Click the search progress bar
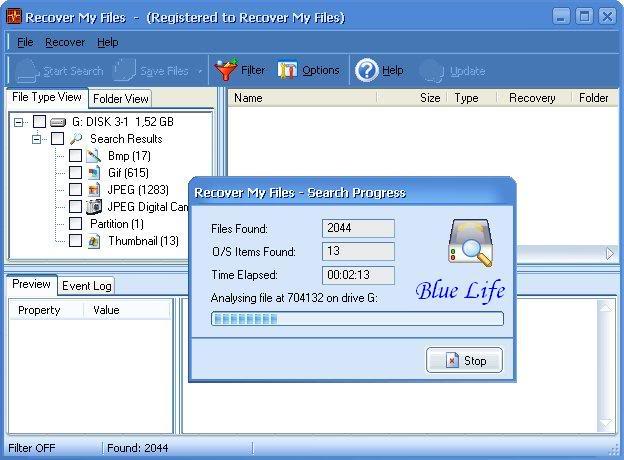The image size is (624, 460). (357, 319)
